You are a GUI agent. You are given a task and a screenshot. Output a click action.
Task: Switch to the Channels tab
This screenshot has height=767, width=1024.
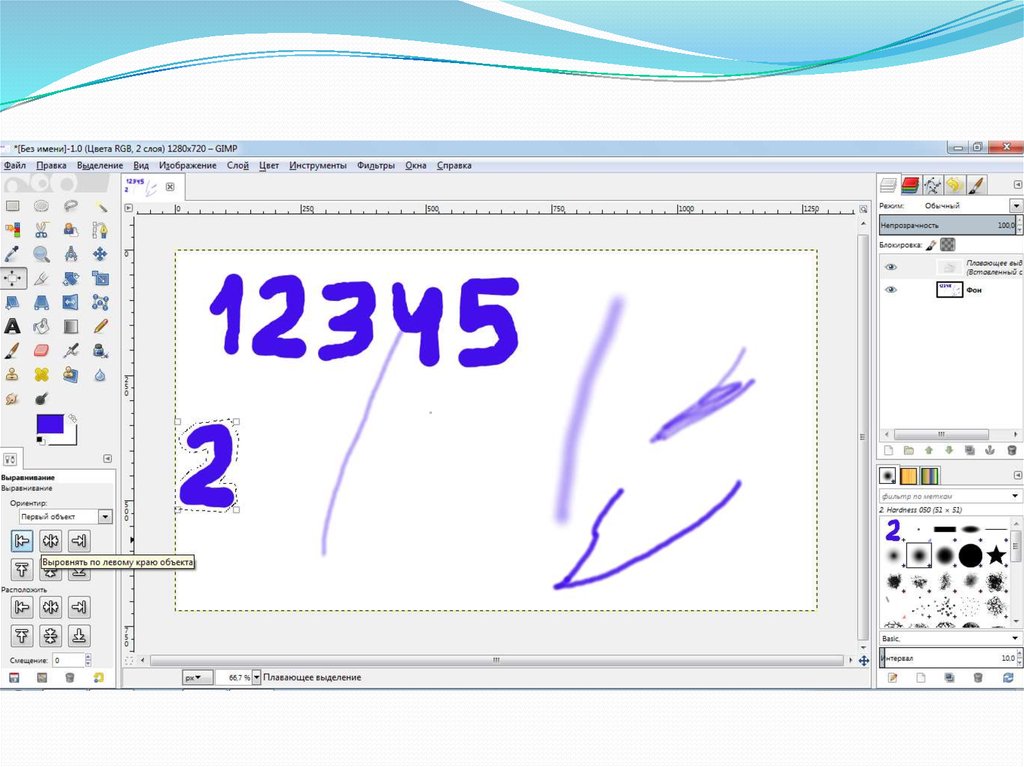tap(910, 186)
